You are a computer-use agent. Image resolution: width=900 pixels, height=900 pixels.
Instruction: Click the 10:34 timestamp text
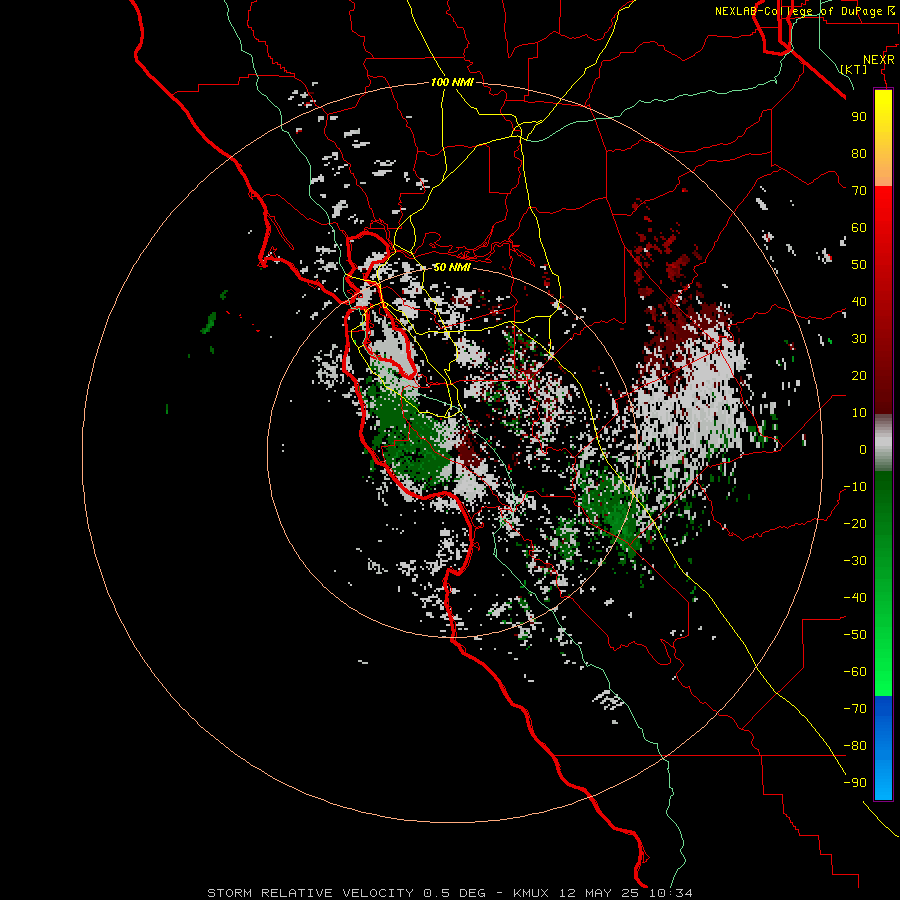tap(671, 893)
